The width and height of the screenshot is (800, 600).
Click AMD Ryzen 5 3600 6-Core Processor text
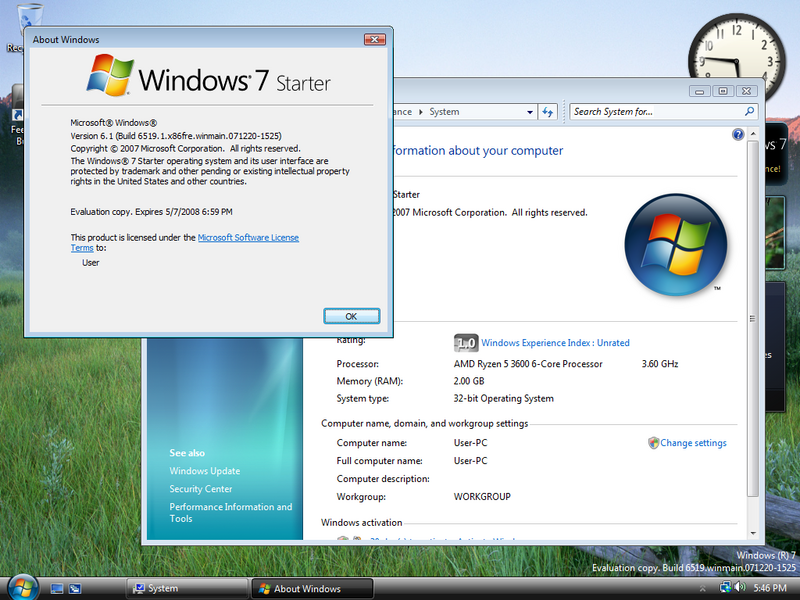pyautogui.click(x=528, y=364)
